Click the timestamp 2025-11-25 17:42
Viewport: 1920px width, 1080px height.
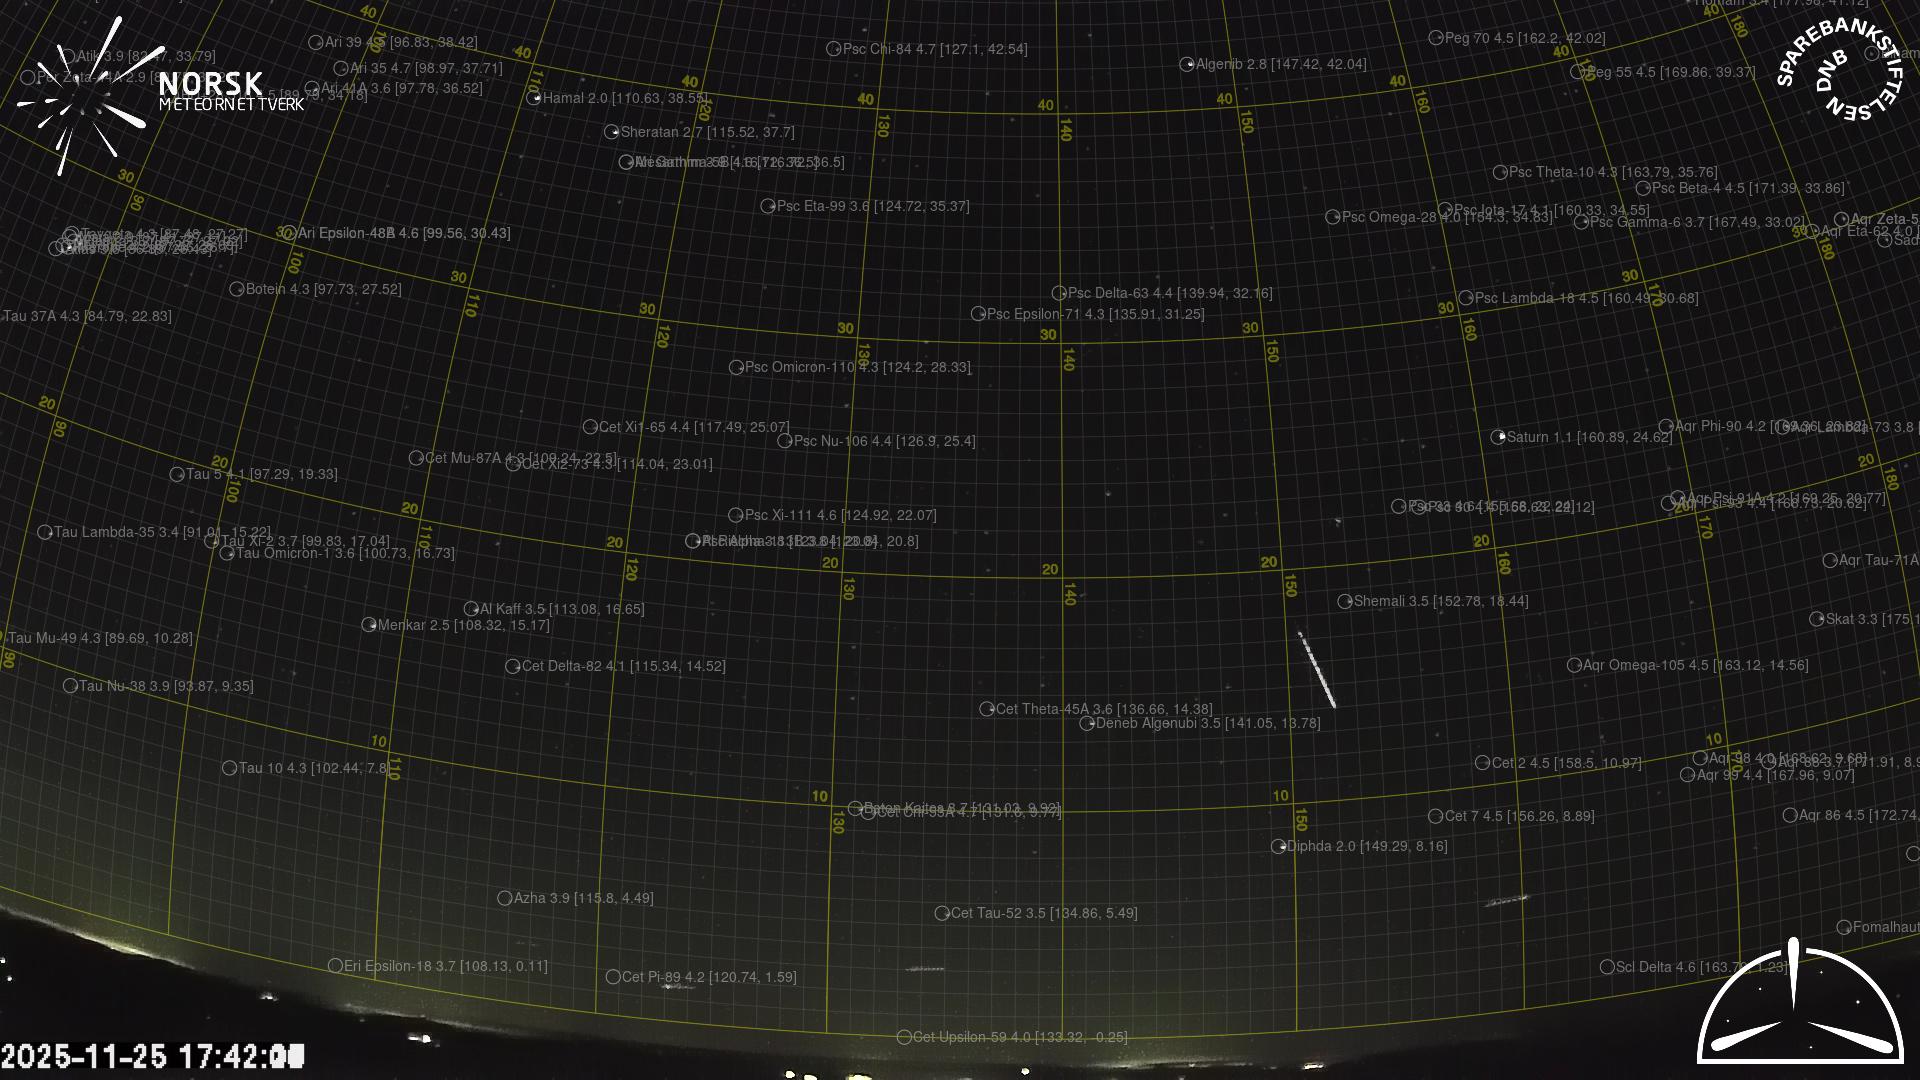click(x=152, y=1056)
